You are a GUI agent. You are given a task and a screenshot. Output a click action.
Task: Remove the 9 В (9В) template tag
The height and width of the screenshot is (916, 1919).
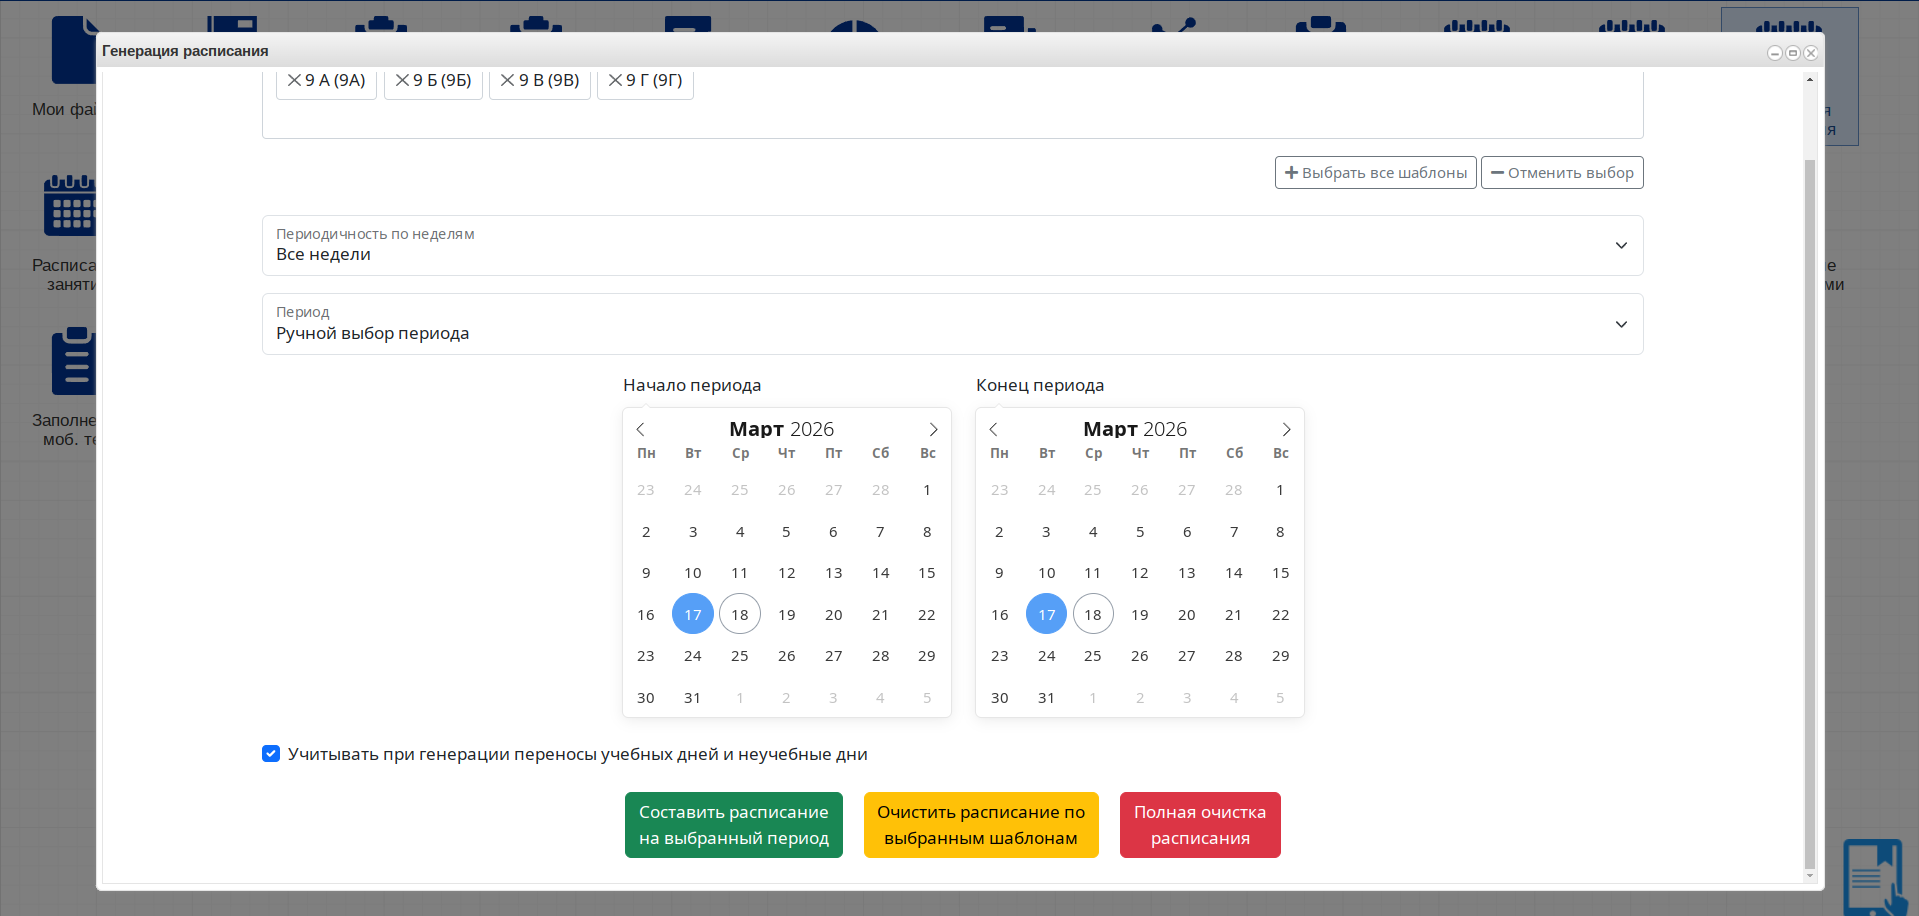pos(508,80)
